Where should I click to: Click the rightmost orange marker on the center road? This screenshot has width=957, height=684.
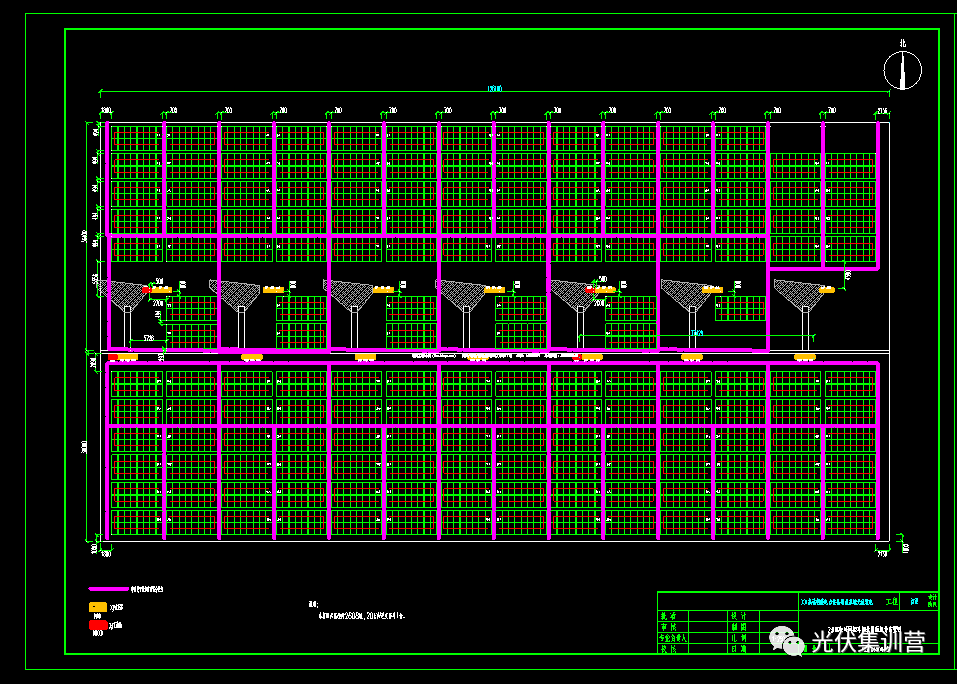click(804, 356)
